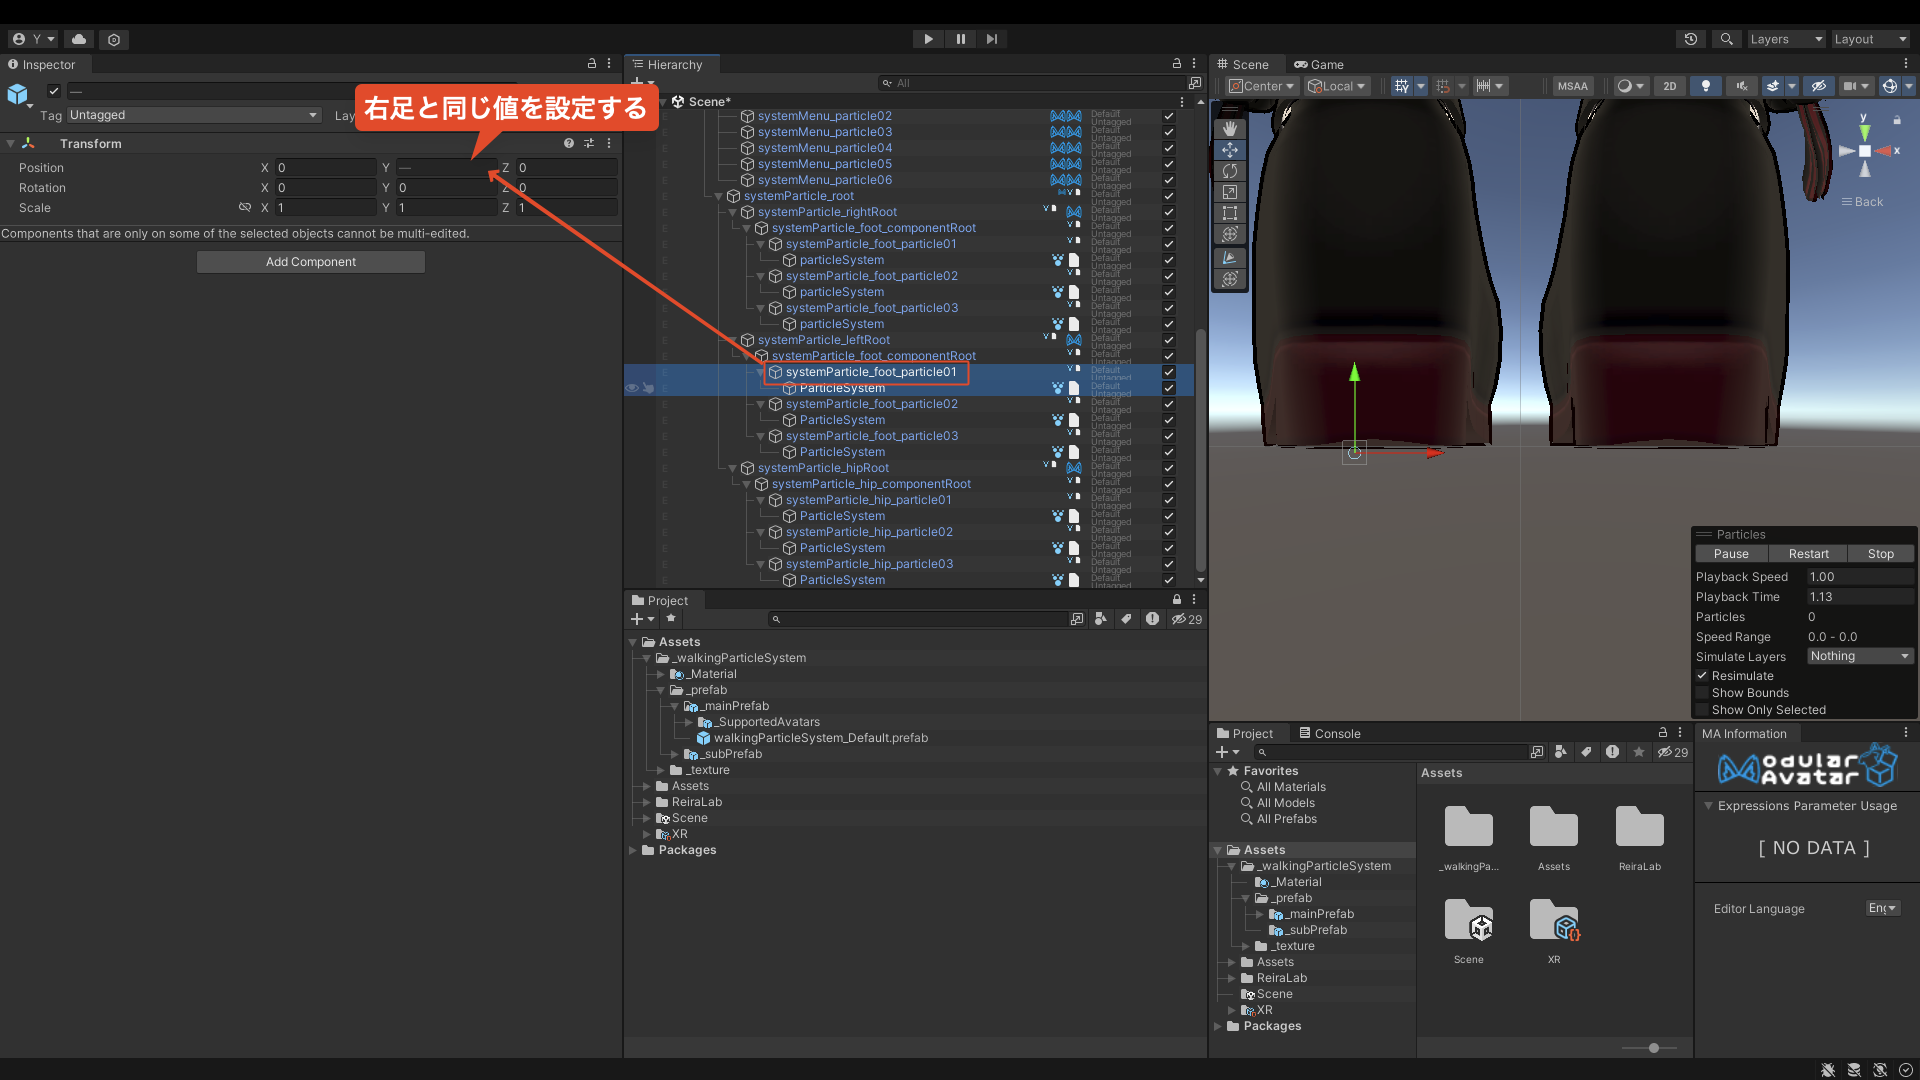Image resolution: width=1920 pixels, height=1080 pixels.
Task: Collapse the systemParticle_rightRoot tree node
Action: click(x=733, y=212)
